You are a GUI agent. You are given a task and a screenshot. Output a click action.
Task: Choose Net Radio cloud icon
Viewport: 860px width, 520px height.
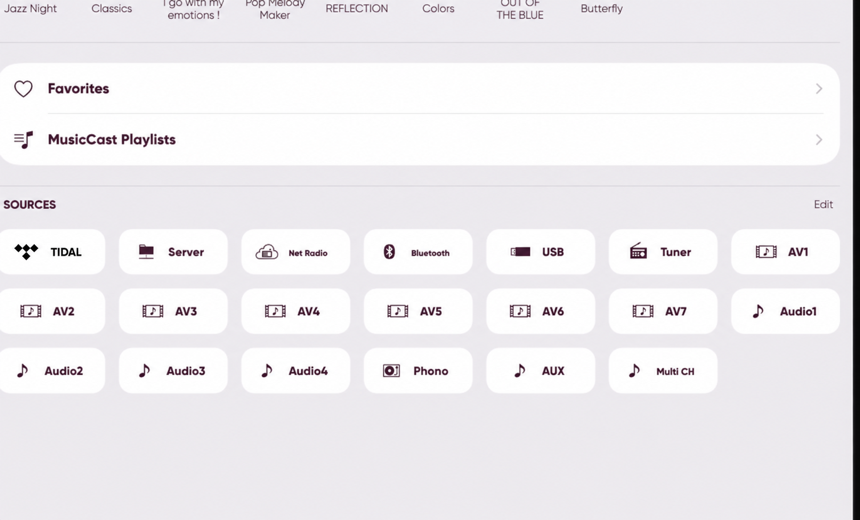click(267, 252)
